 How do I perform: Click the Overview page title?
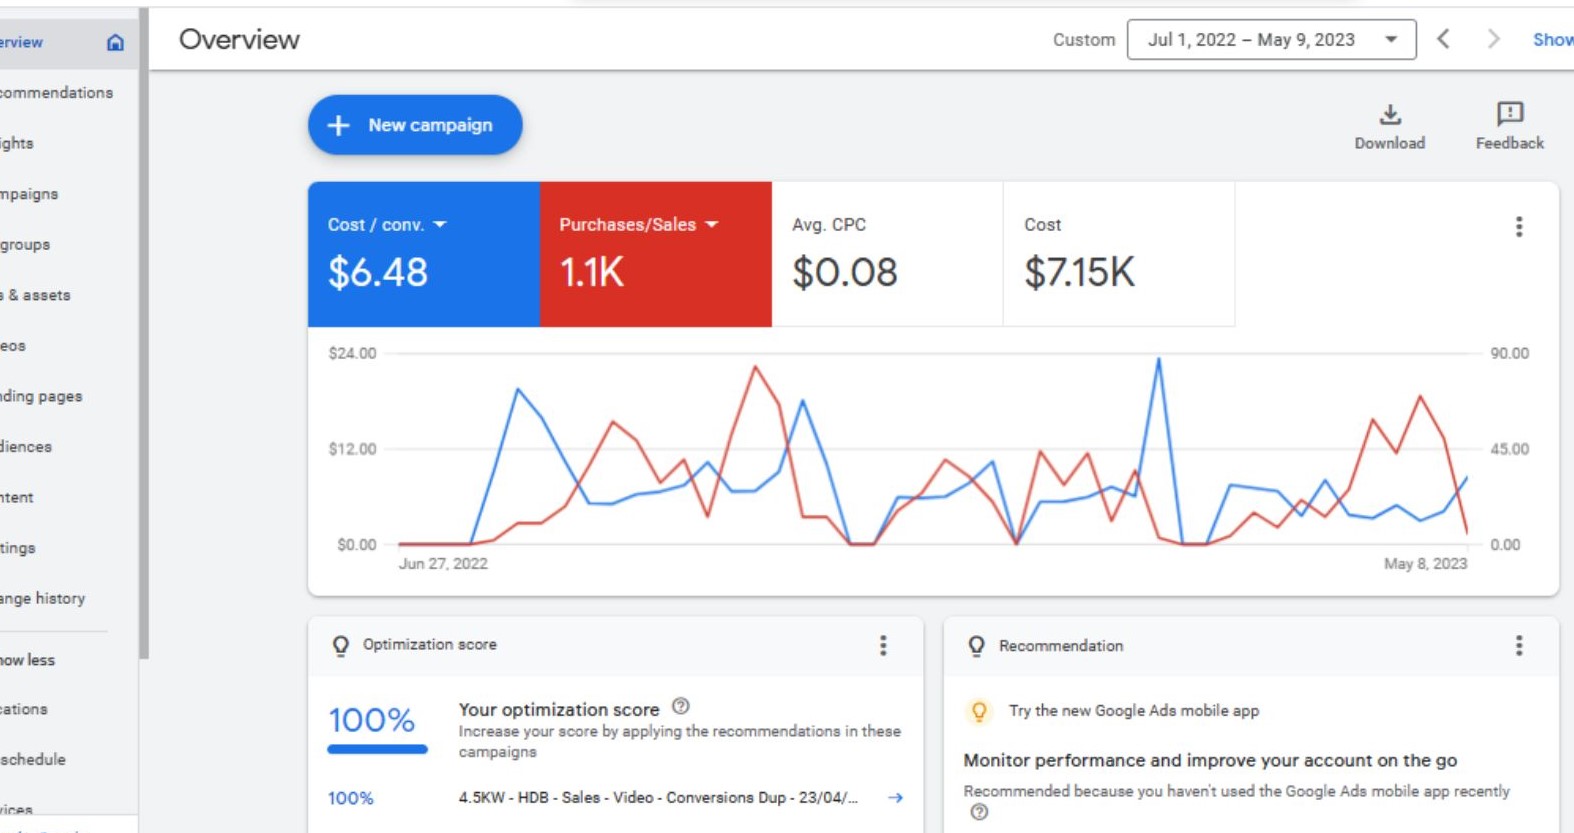coord(239,39)
